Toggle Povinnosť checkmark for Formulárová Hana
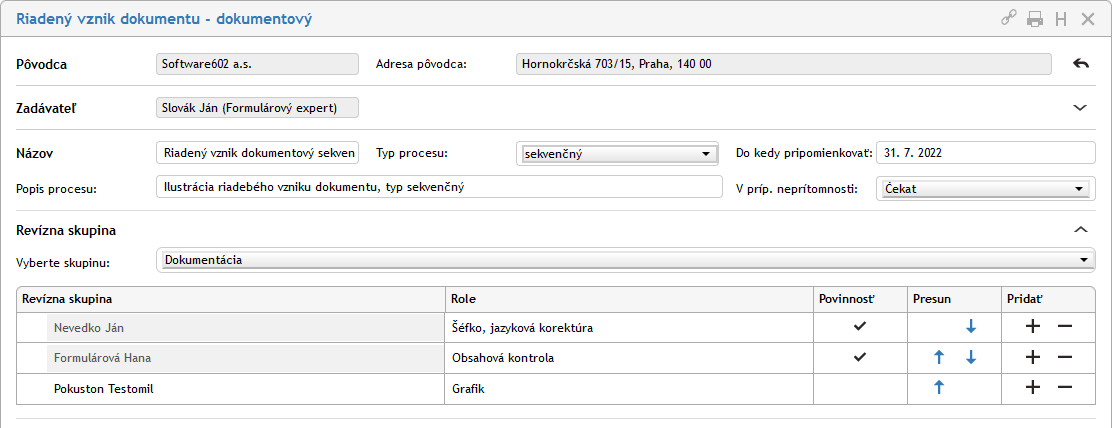This screenshot has height=428, width=1112. pyautogui.click(x=860, y=357)
